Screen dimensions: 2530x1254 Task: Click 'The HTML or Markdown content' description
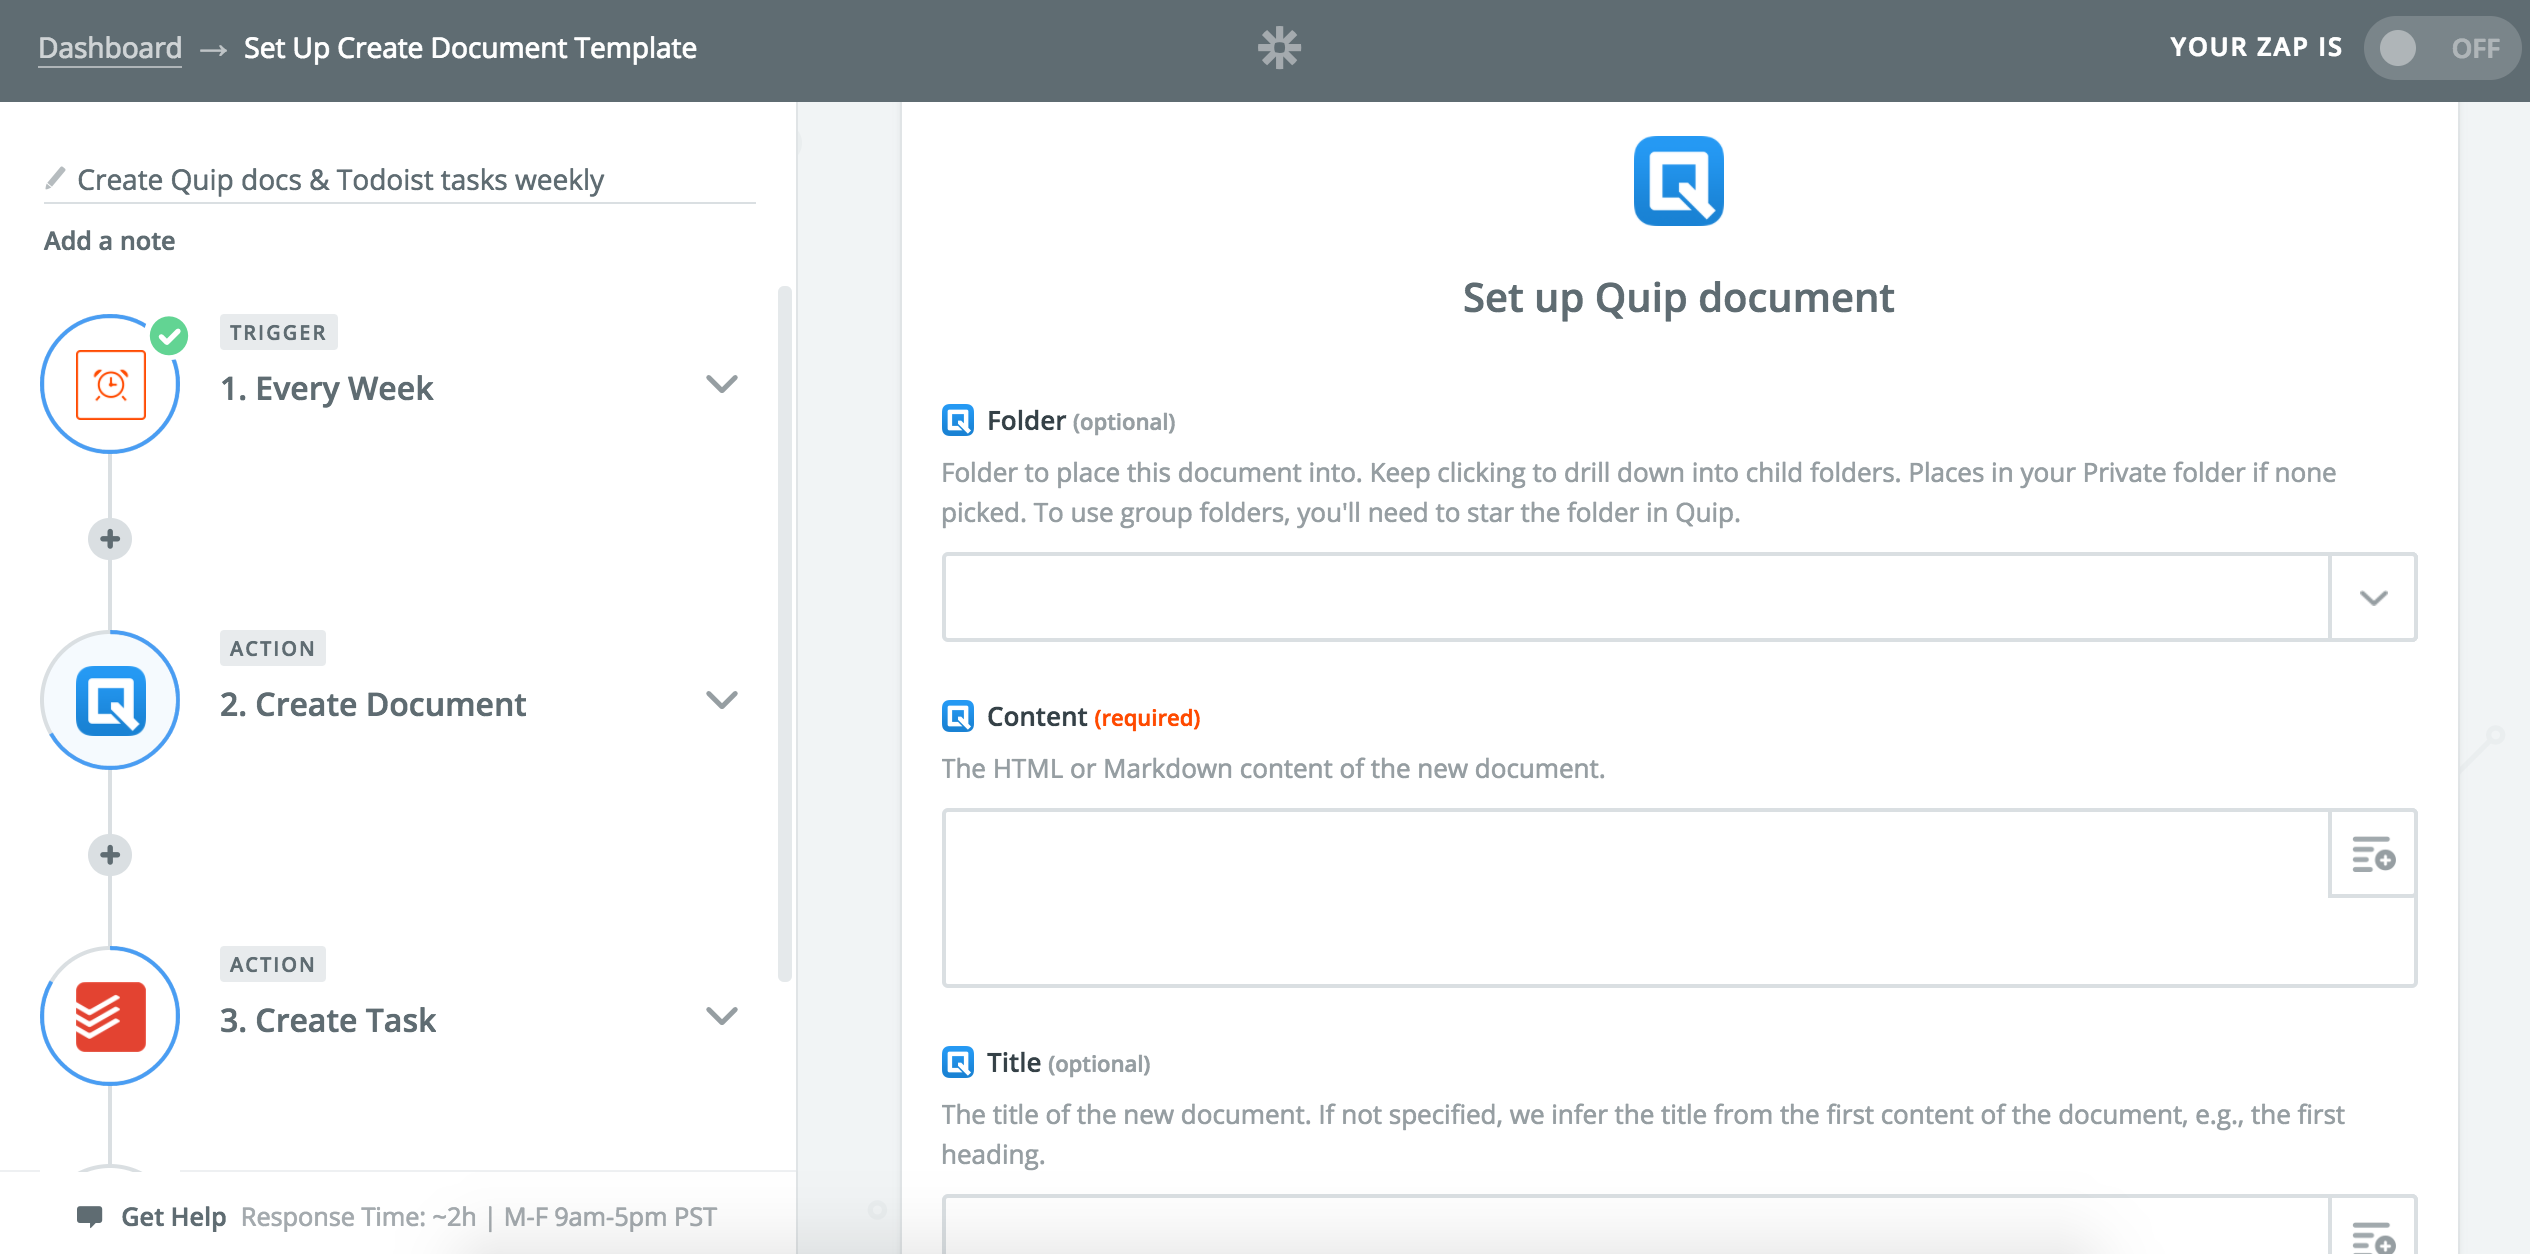coord(1273,768)
